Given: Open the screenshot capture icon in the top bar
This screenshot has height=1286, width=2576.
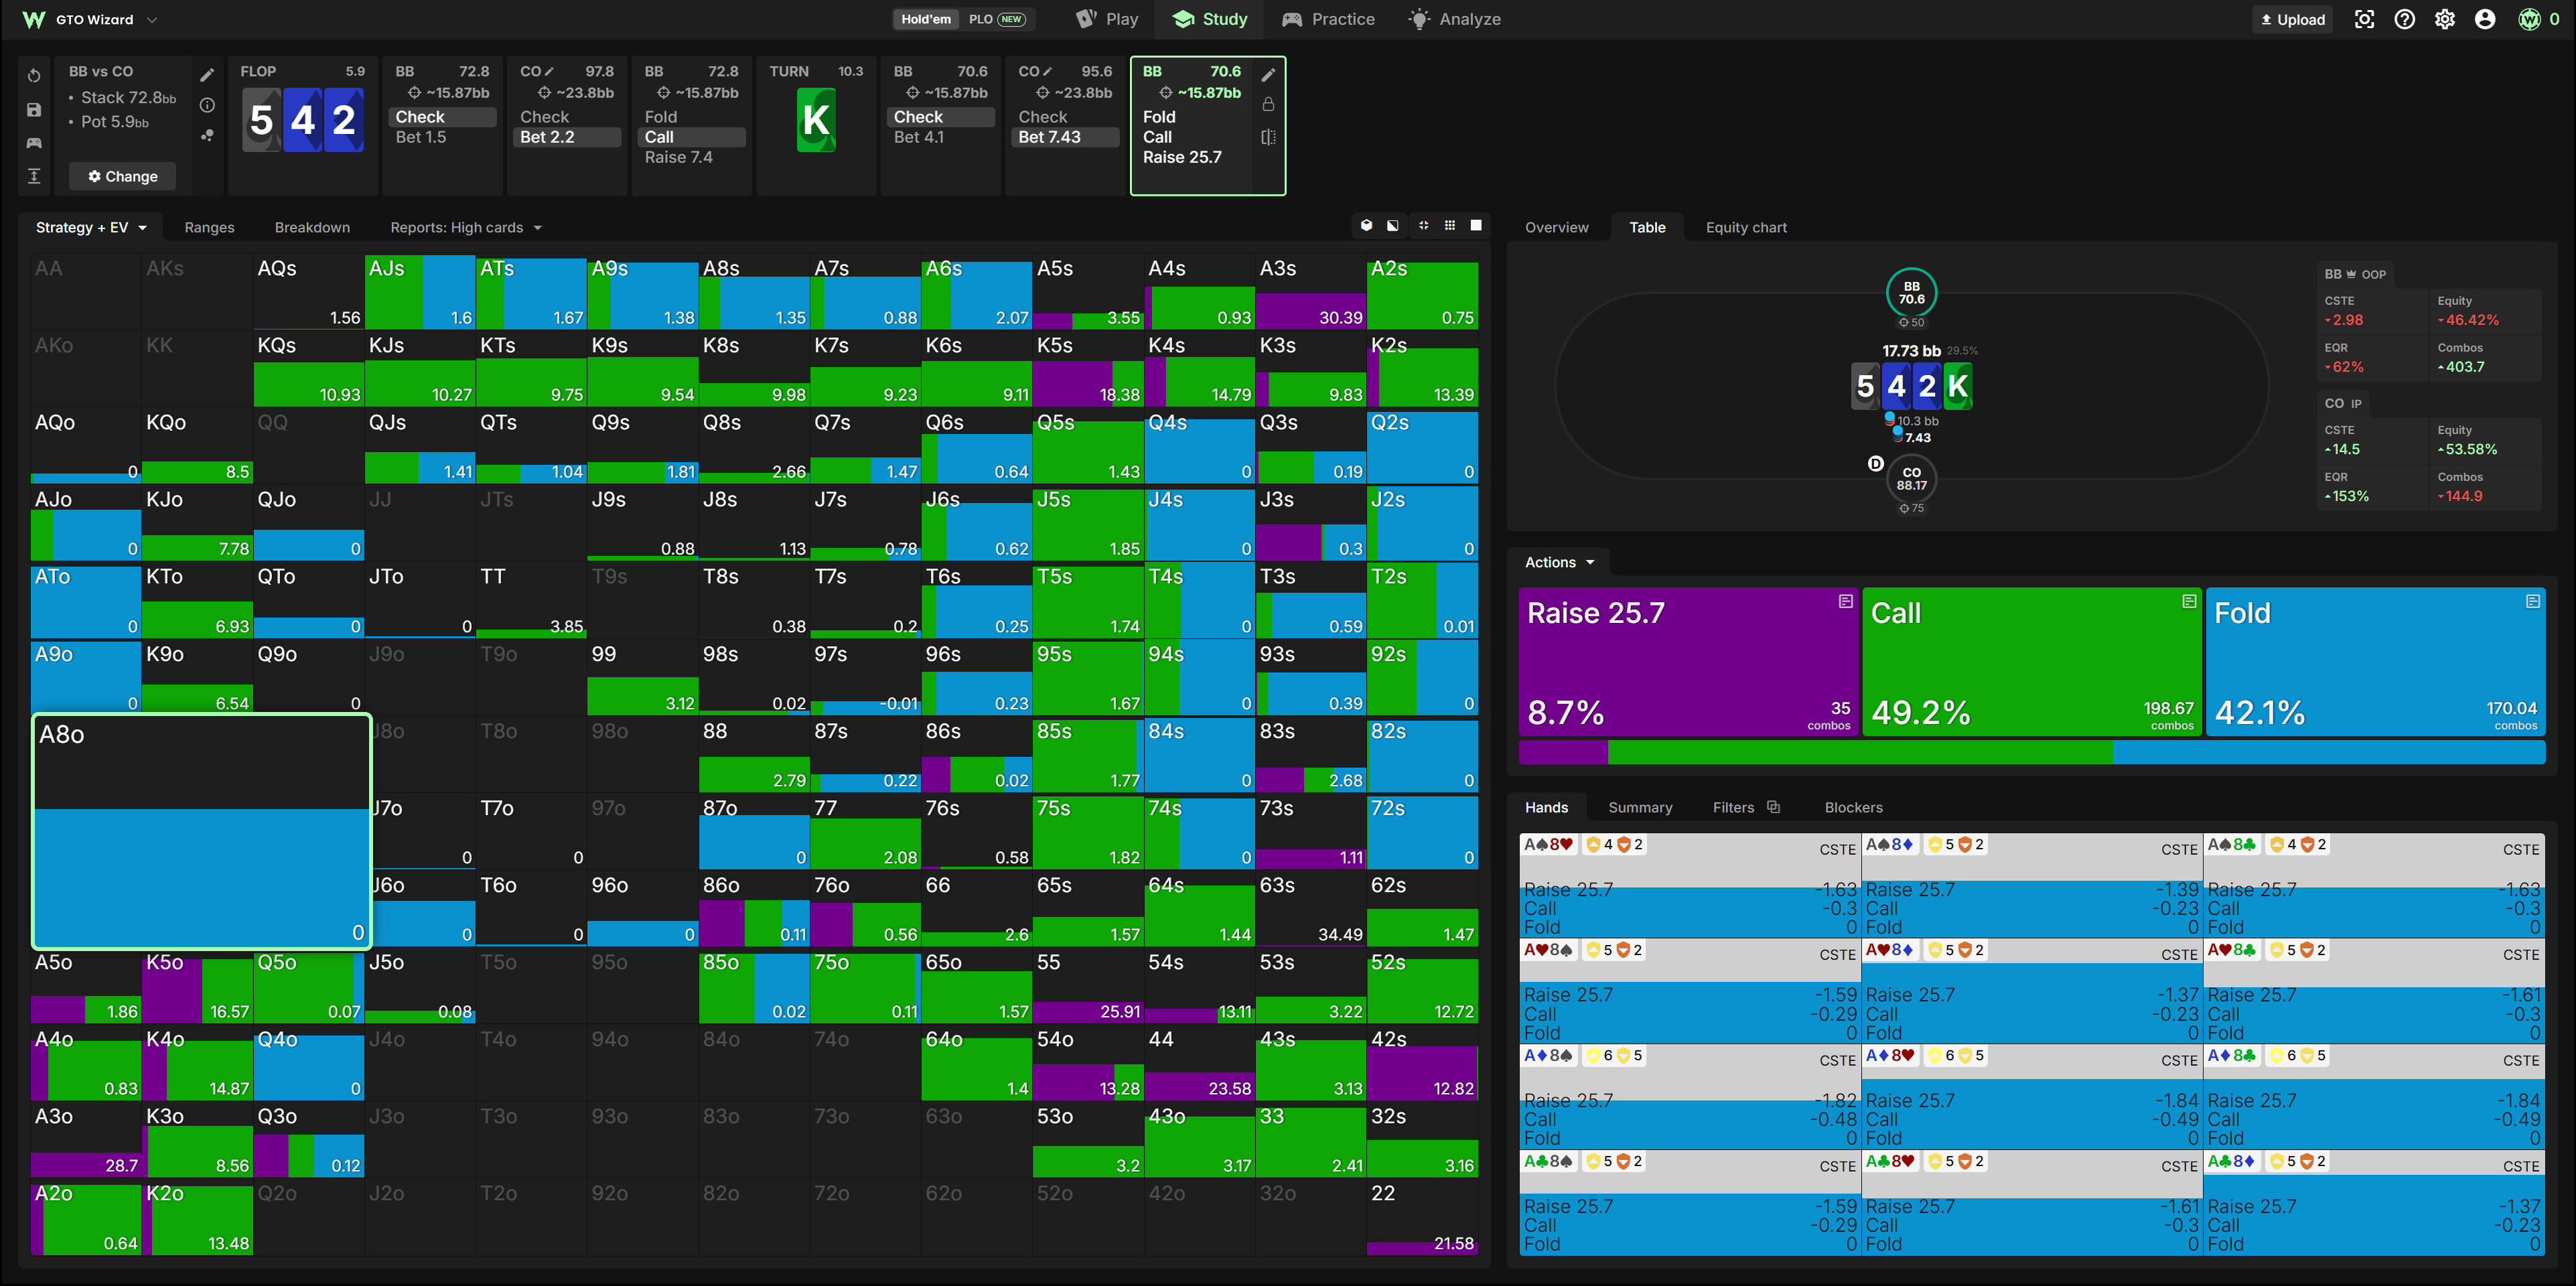Looking at the screenshot, I should click(x=2364, y=19).
